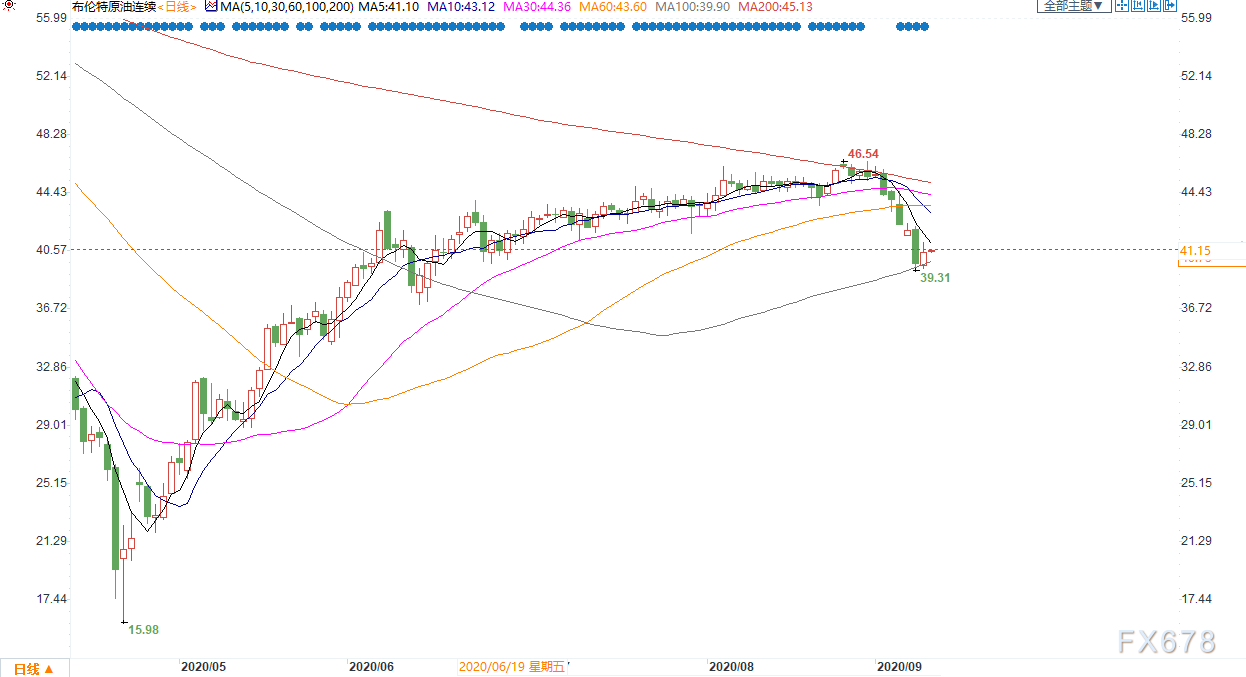The image size is (1246, 677).
Task: Open the 全部主题 dropdown
Action: 1074,5
